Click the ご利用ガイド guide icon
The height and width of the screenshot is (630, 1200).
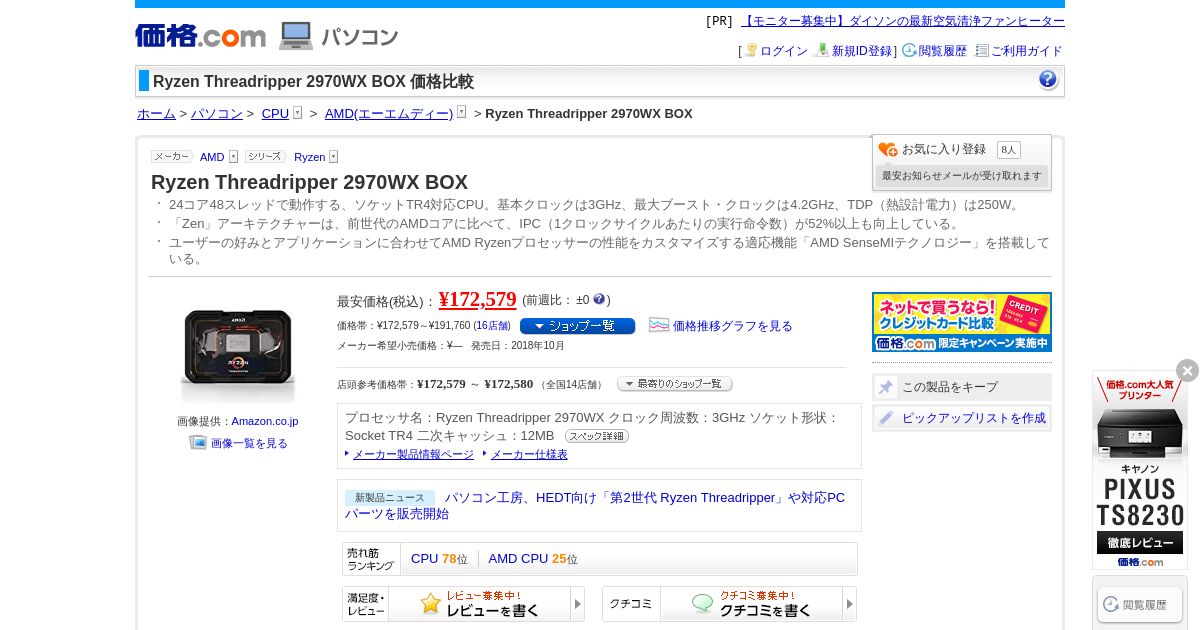tap(982, 50)
